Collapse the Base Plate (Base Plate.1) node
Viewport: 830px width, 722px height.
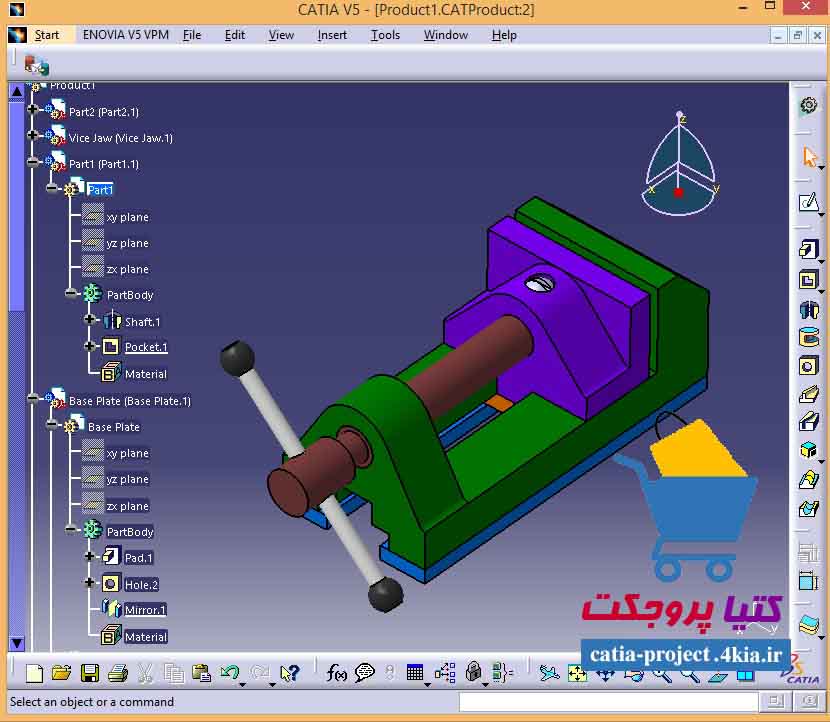pyautogui.click(x=32, y=398)
